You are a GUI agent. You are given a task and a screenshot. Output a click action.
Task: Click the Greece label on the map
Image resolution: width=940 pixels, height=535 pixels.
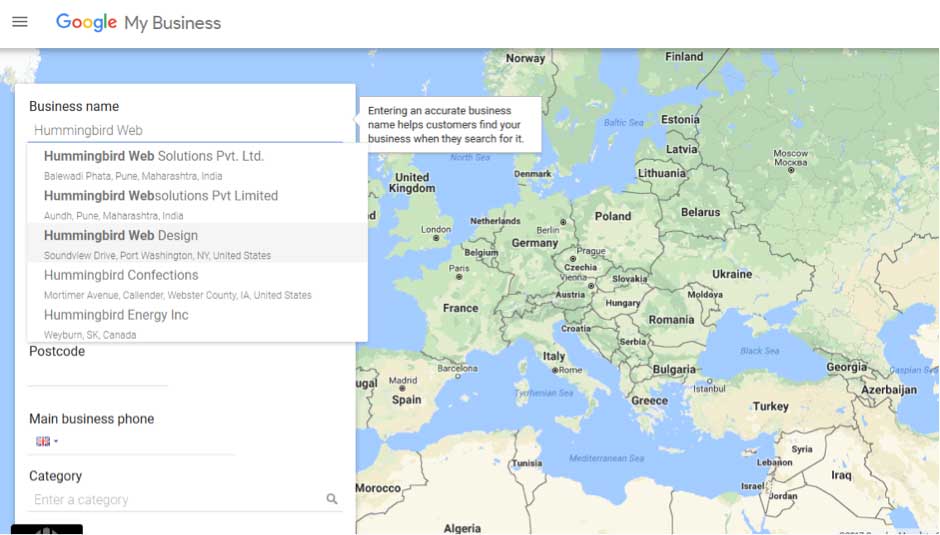click(x=649, y=401)
